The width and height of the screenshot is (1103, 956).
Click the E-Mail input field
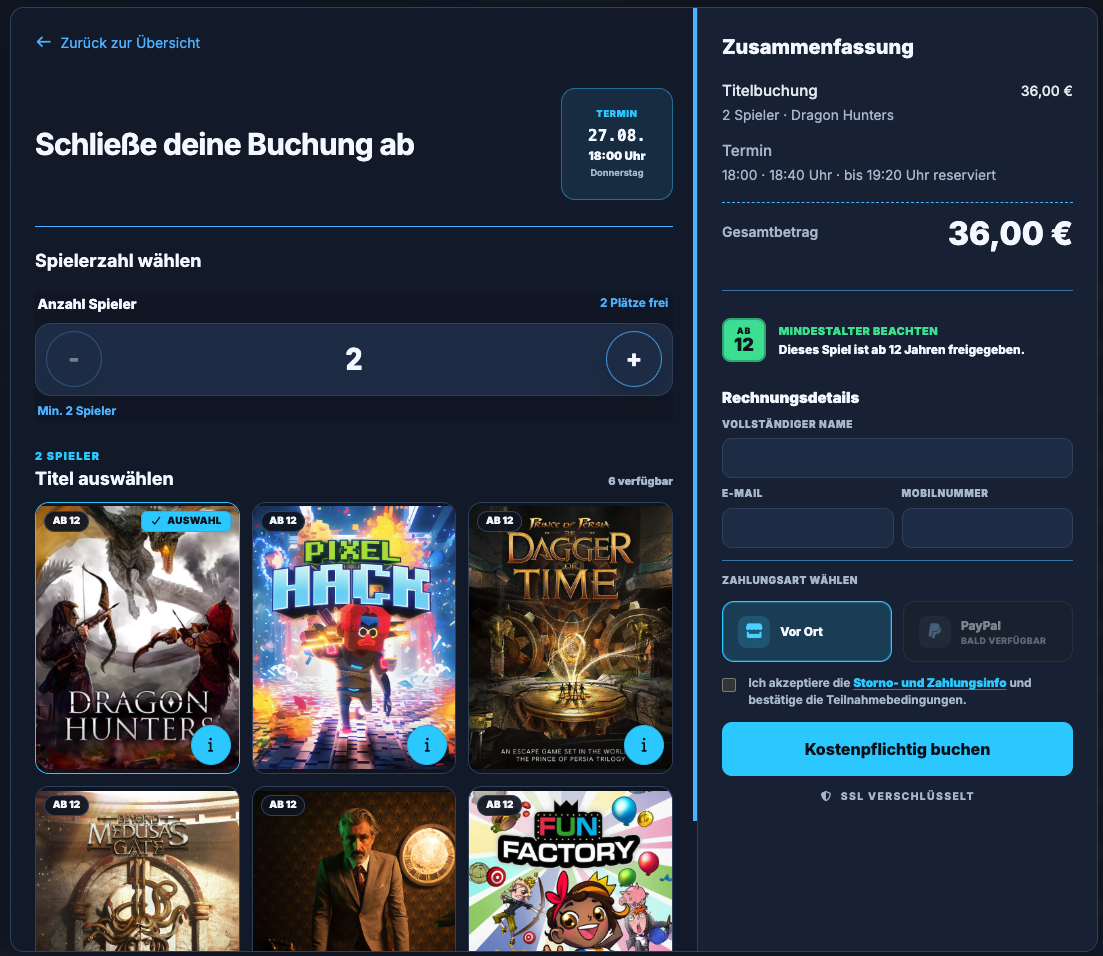808,528
